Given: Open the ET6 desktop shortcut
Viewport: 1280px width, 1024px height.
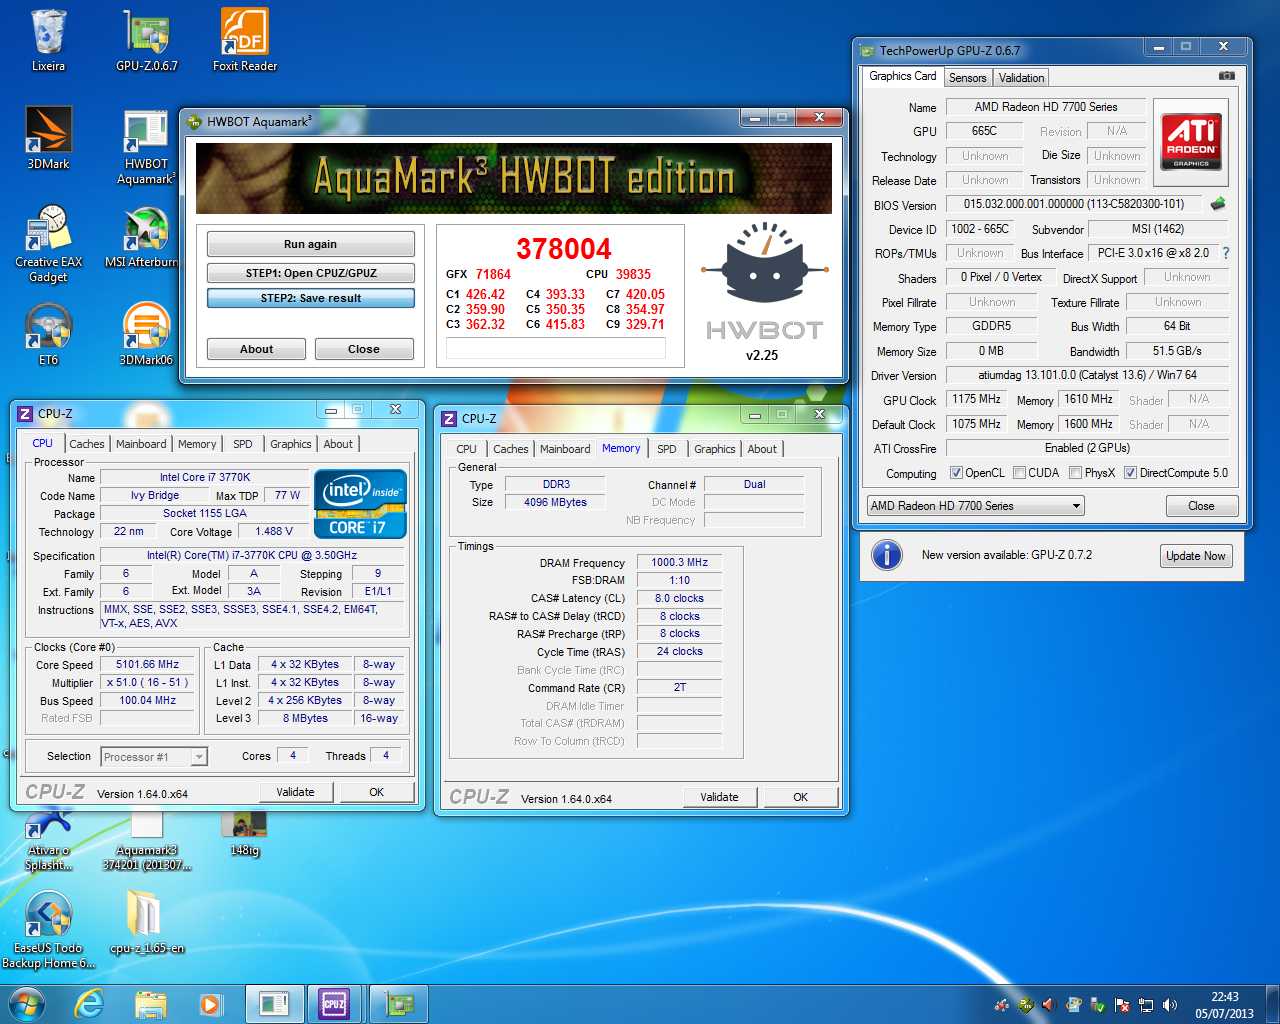Looking at the screenshot, I should click(48, 334).
